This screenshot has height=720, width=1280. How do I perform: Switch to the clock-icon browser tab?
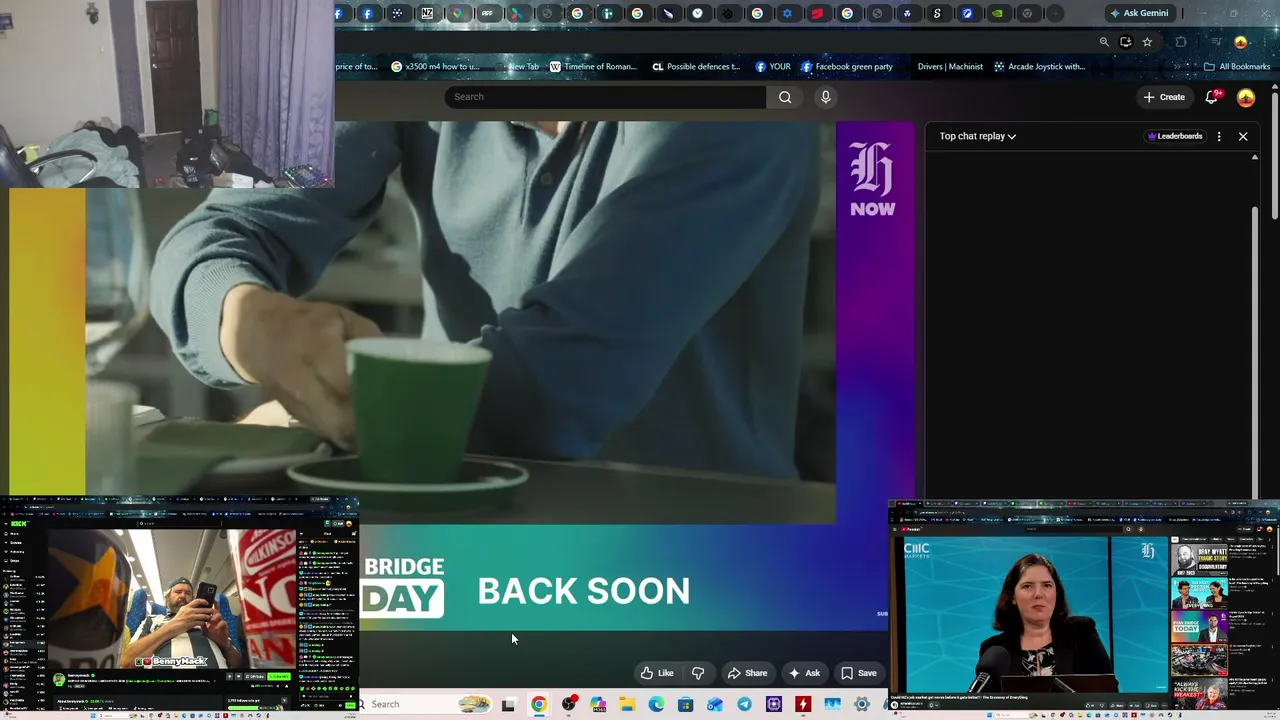pos(697,13)
